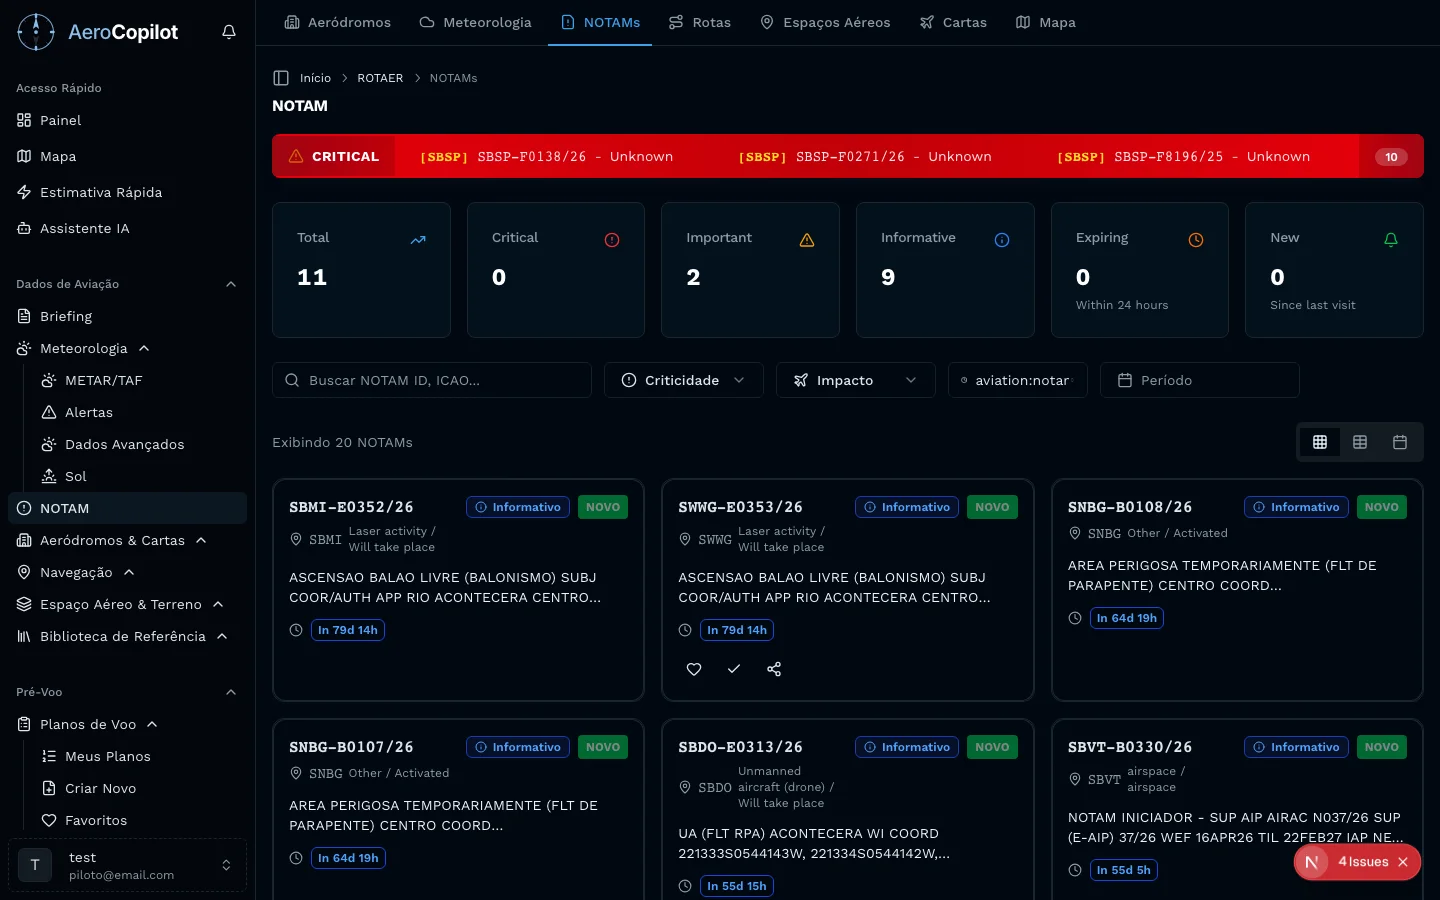Viewport: 1440px width, 900px height.
Task: Open METAR/TAF in the sidebar
Action: coord(104,380)
